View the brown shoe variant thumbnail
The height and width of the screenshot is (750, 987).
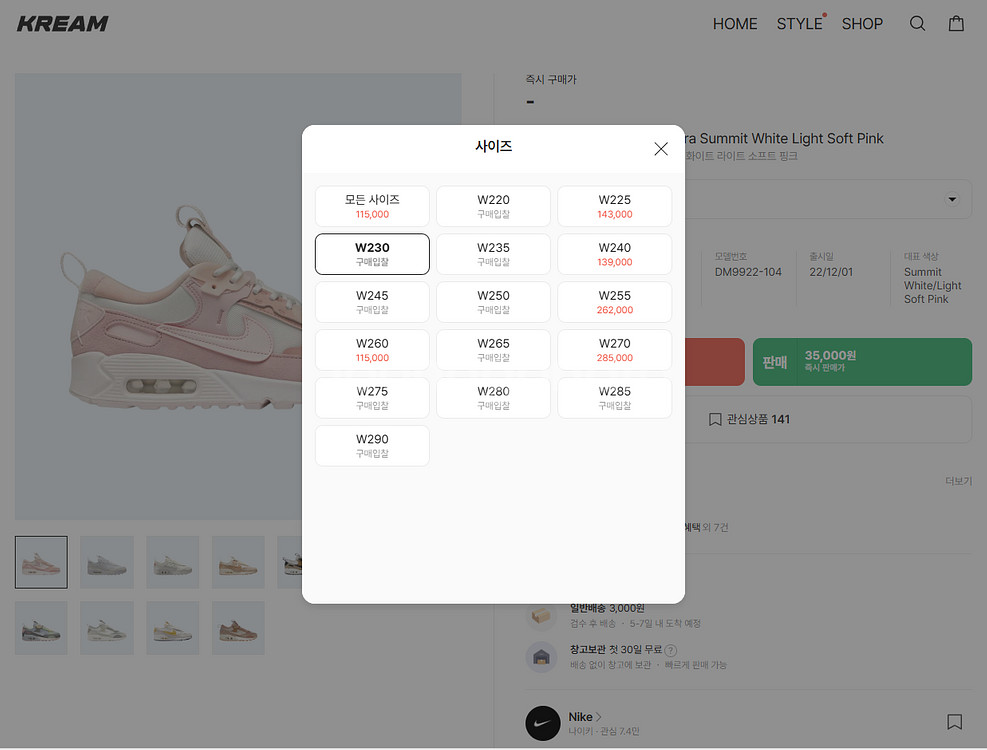coord(238,628)
